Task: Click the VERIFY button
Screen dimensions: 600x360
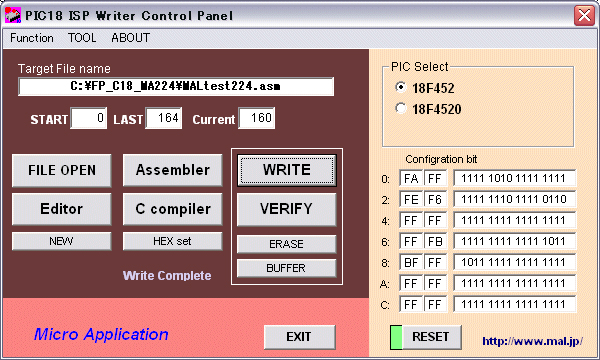Action: pos(287,209)
